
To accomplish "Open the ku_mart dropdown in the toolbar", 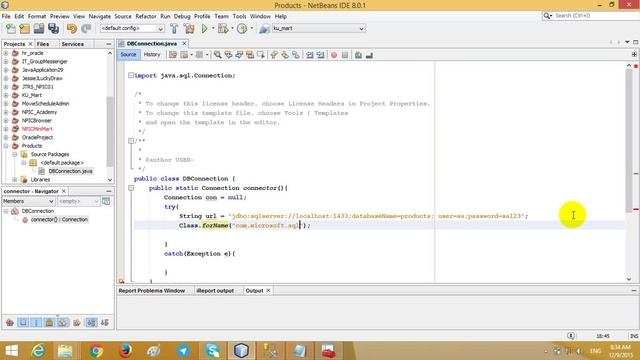I will 318,29.
